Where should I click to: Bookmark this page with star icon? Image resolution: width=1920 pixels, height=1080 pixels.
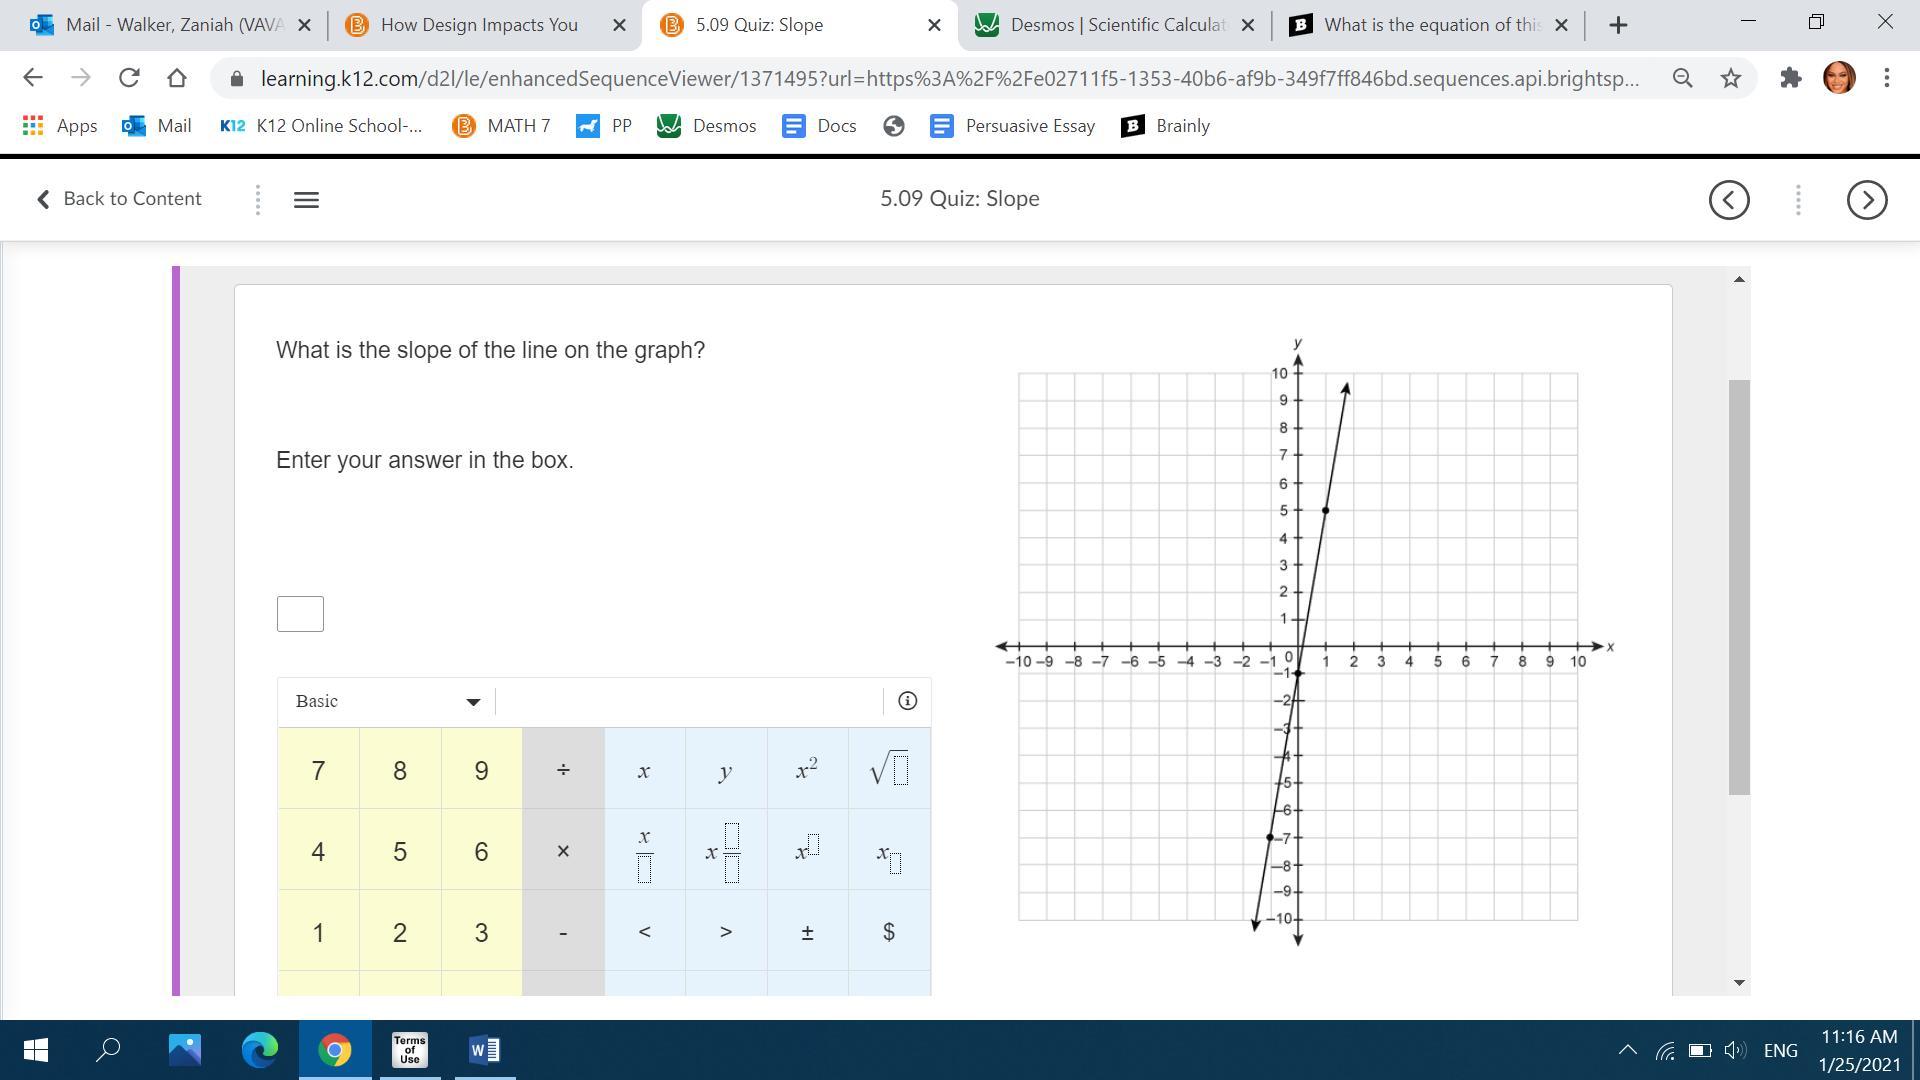click(x=1731, y=78)
